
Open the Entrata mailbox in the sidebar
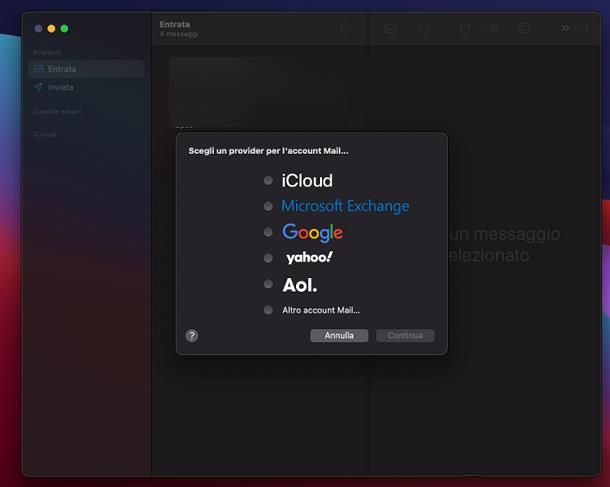pyautogui.click(x=86, y=69)
